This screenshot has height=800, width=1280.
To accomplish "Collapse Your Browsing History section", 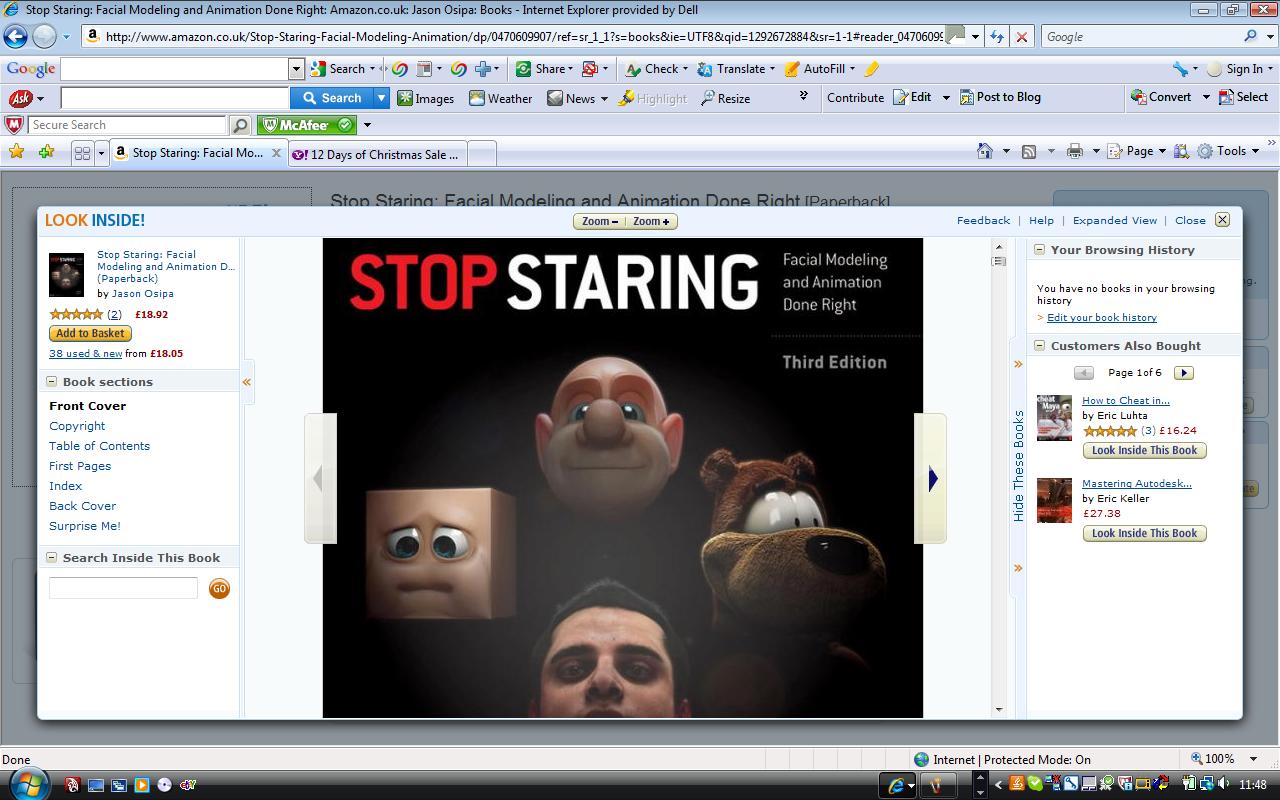I will (x=1039, y=250).
